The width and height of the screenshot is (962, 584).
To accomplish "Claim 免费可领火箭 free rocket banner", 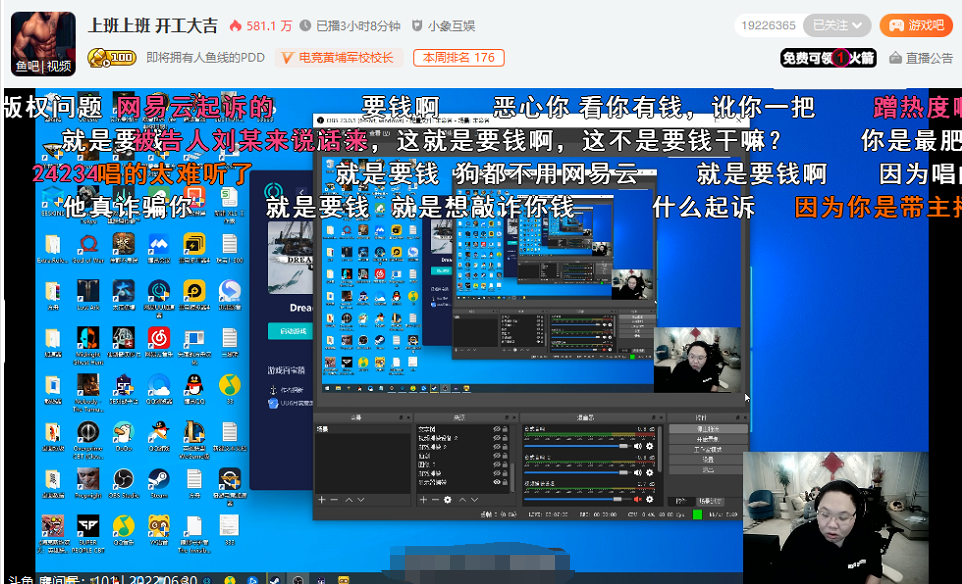I will 828,58.
